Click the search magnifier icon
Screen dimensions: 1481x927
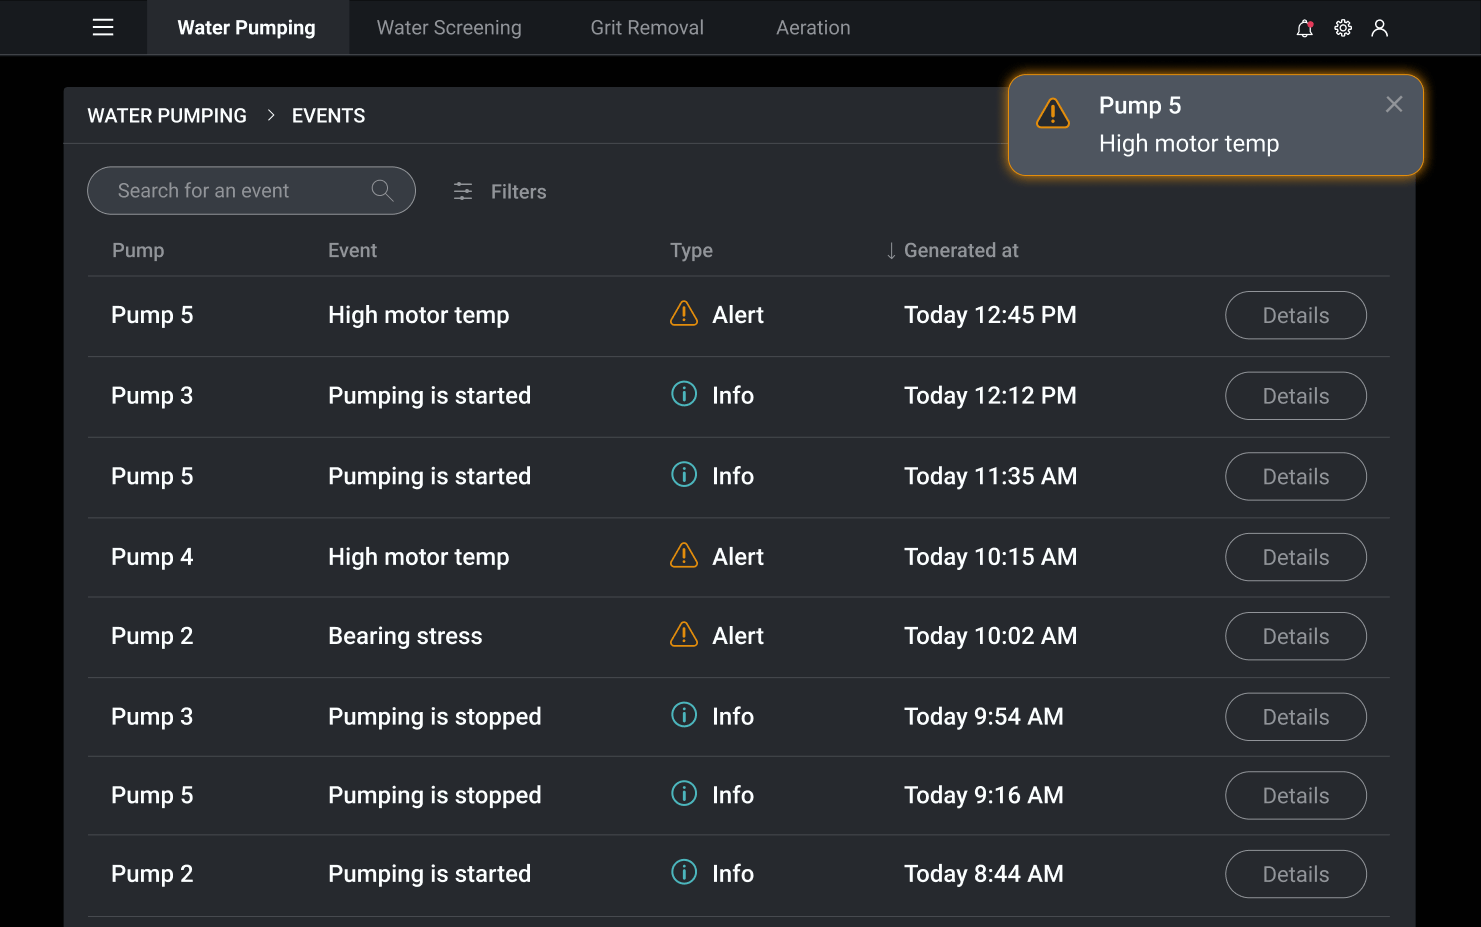tap(382, 190)
